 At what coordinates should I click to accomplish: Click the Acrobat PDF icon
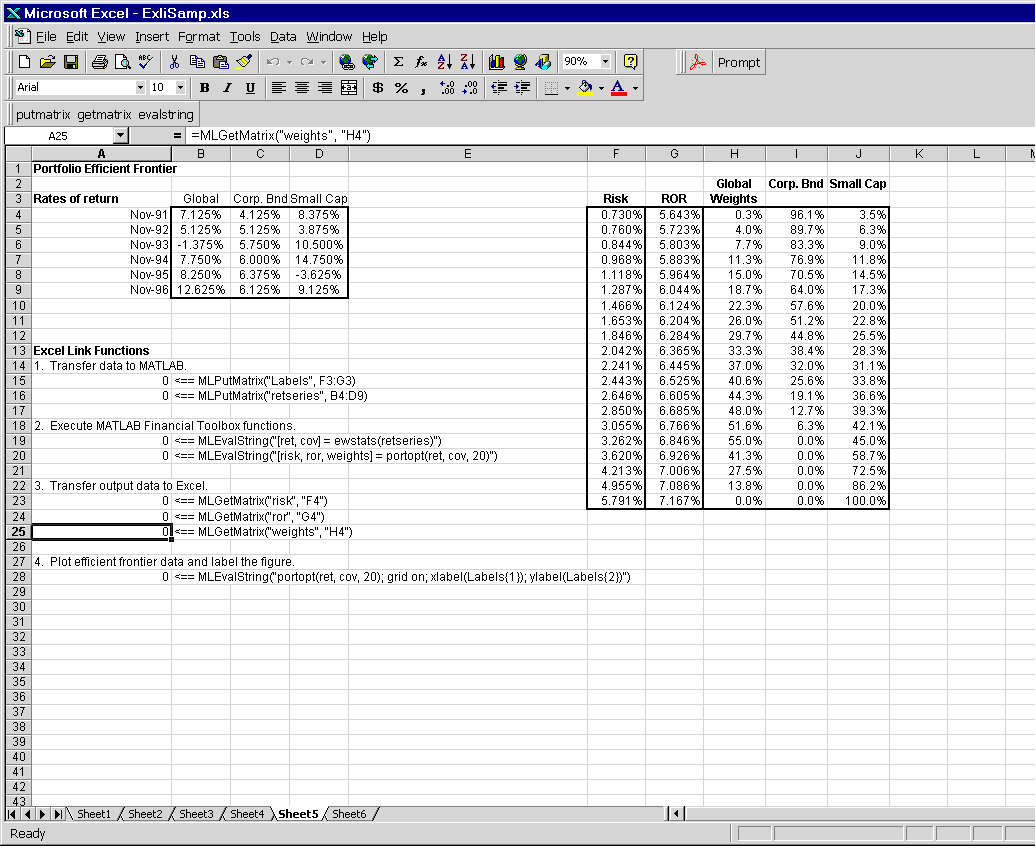699,62
